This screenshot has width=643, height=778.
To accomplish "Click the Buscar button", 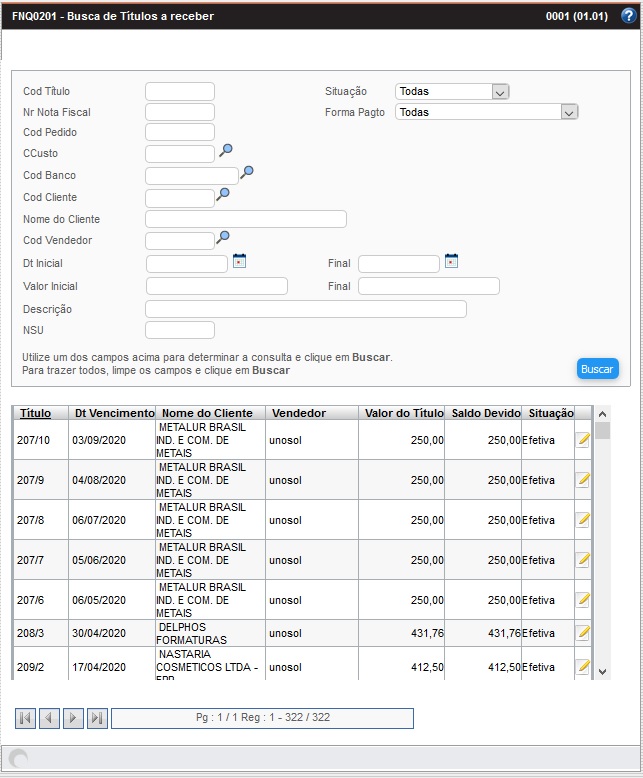I will coord(597,369).
